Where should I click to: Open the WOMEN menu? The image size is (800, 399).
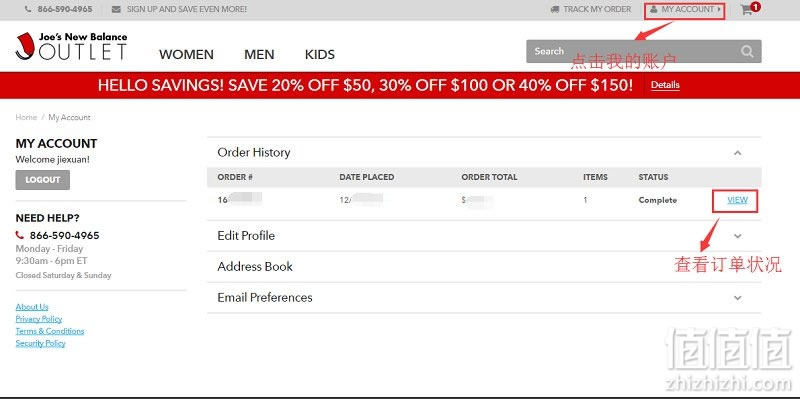coord(186,55)
